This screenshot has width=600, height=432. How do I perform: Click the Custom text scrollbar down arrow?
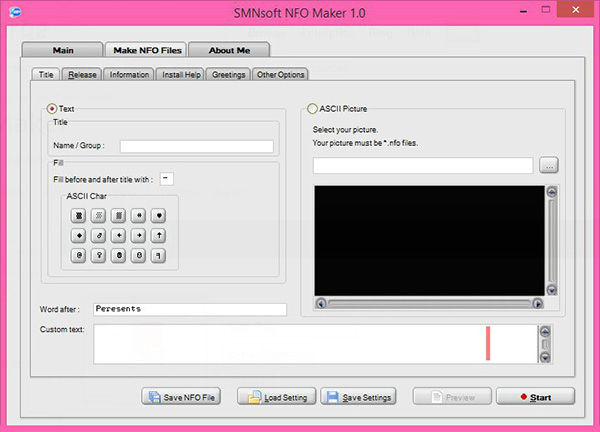point(545,357)
